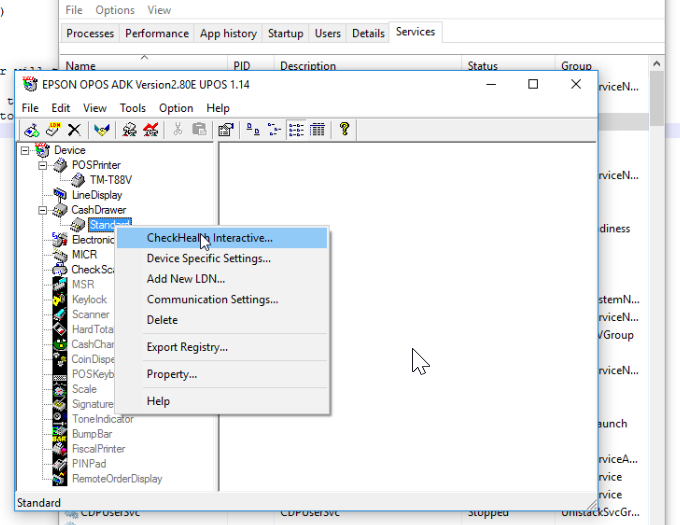This screenshot has height=525, width=680.
Task: Click the icon next to MICR
Action: coord(60,254)
